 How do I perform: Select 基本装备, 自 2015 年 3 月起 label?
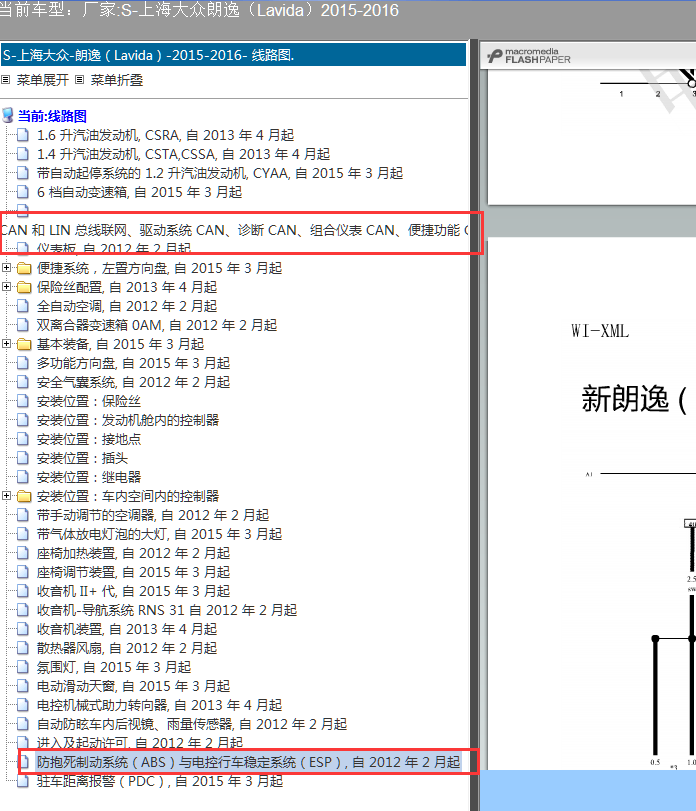point(120,344)
